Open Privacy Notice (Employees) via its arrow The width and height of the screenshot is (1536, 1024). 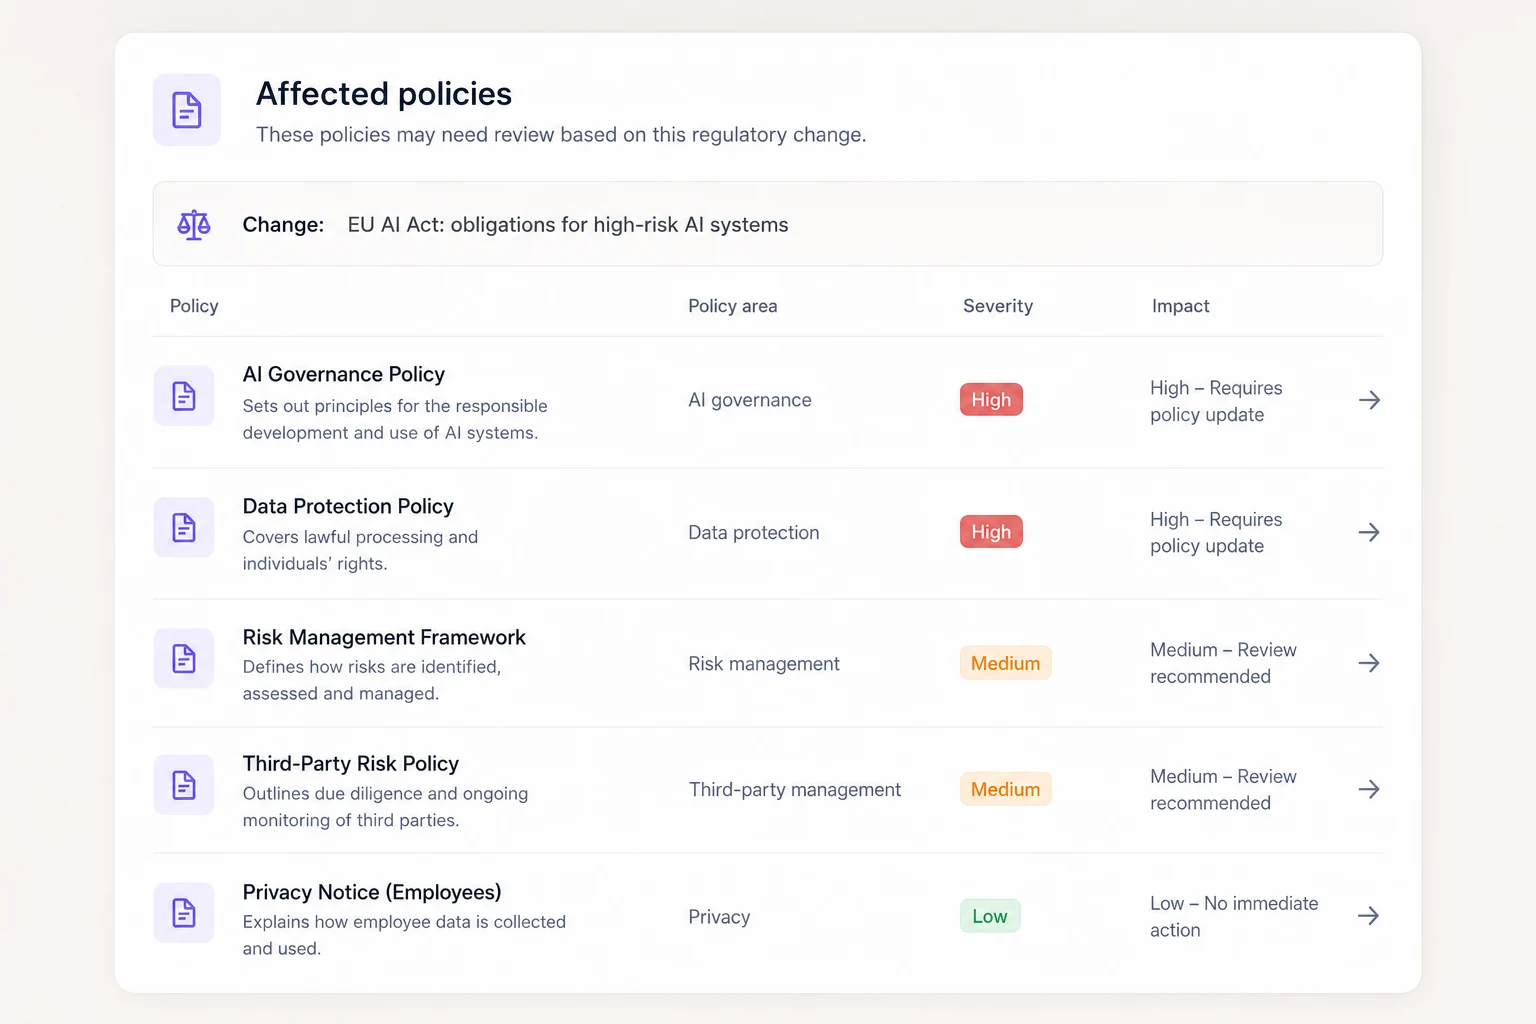[1369, 916]
